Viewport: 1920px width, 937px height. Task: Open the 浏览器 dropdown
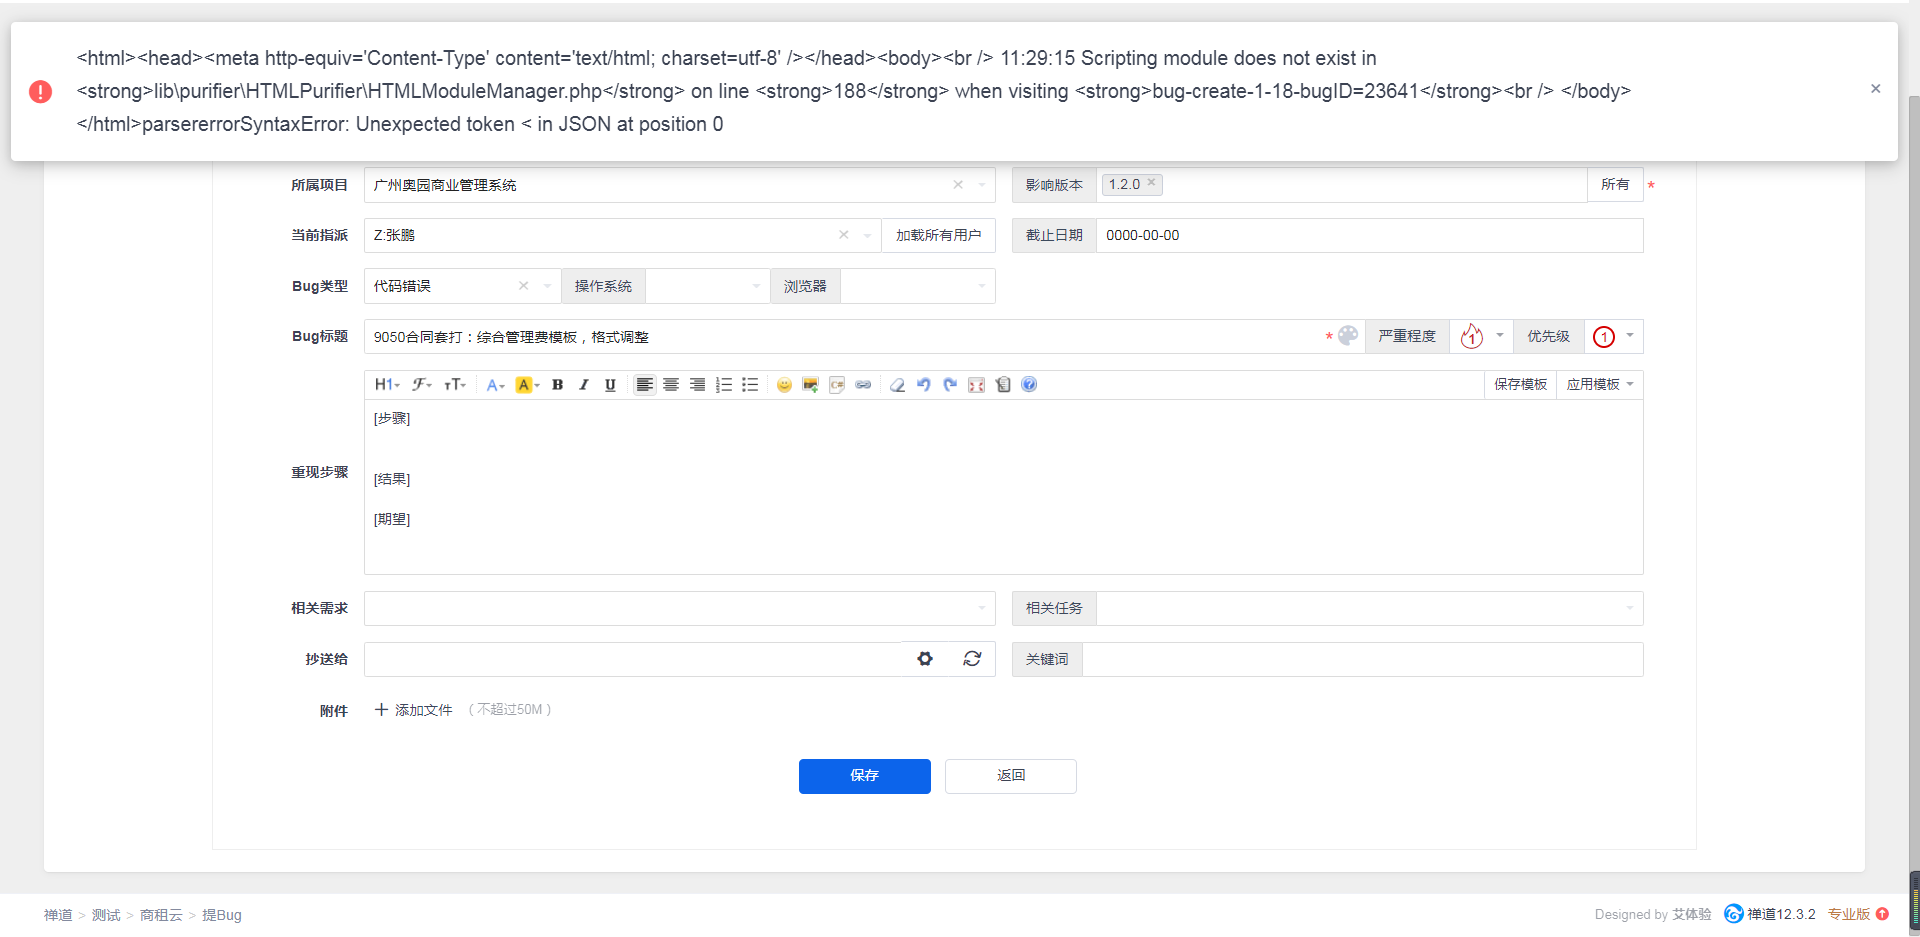coord(918,286)
